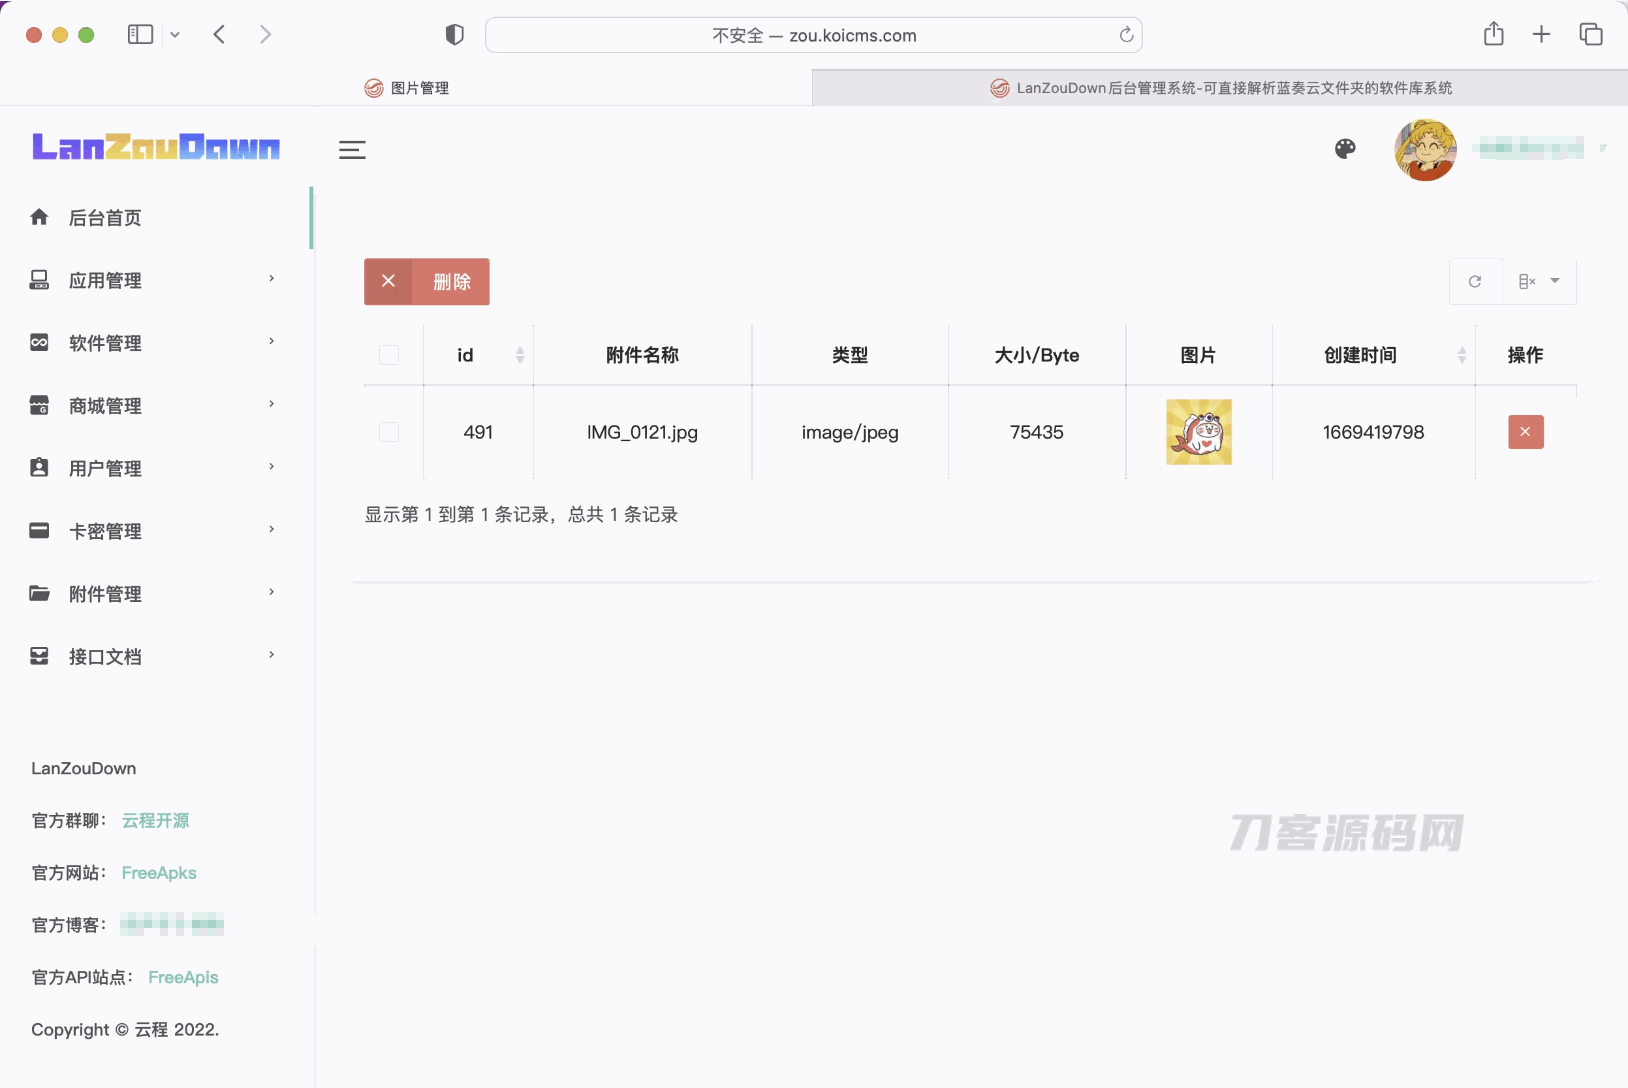Click the 接口文档 sidebar icon

39,656
